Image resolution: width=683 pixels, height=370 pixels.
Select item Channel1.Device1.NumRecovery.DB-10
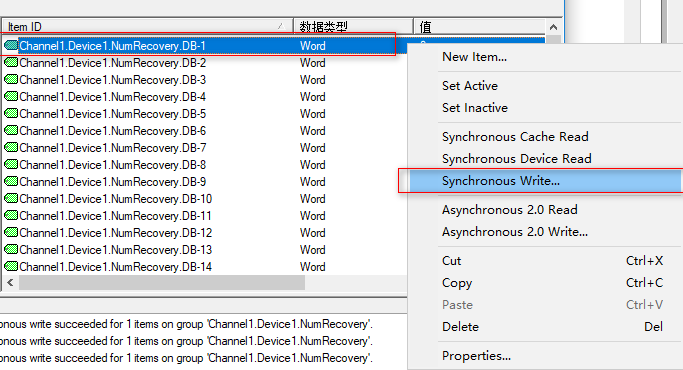click(115, 198)
